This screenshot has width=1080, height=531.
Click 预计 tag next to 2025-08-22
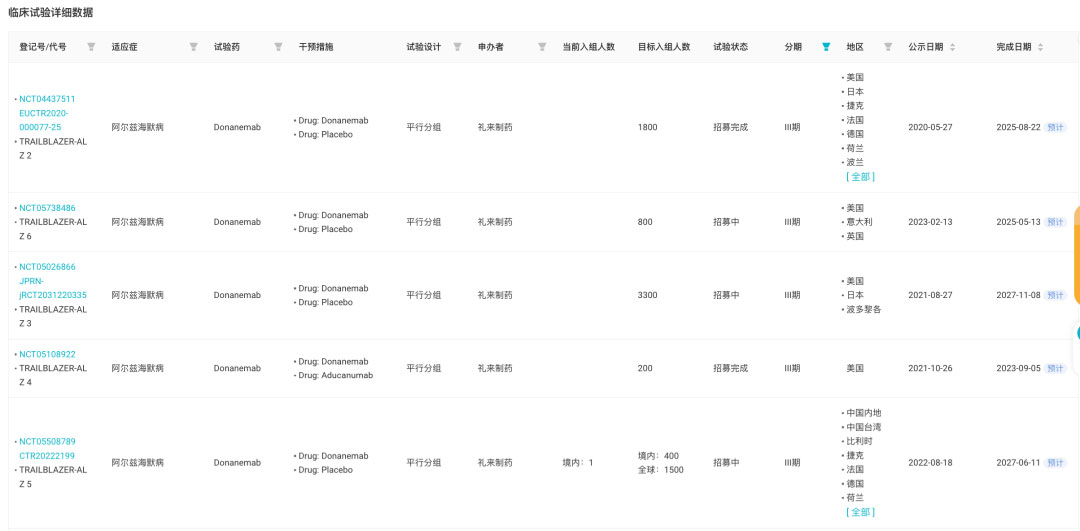tap(1056, 127)
